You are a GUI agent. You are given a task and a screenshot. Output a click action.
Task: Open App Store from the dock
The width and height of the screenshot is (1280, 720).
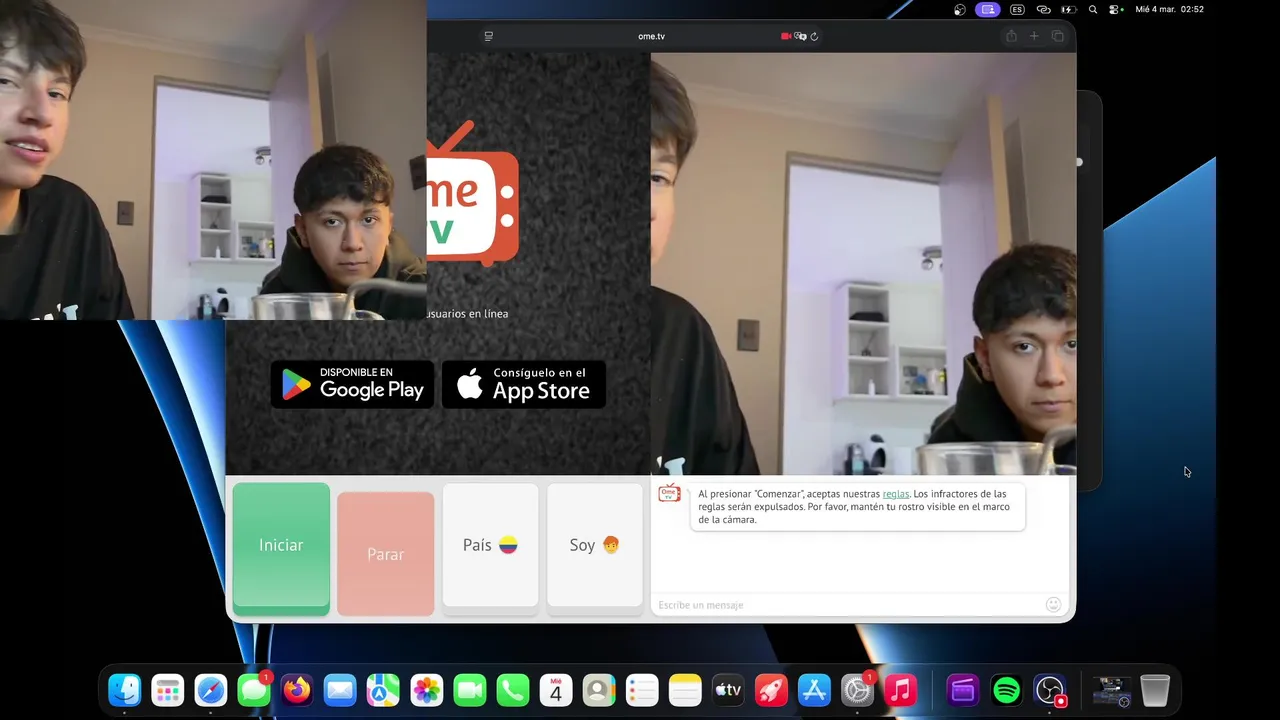coord(814,690)
